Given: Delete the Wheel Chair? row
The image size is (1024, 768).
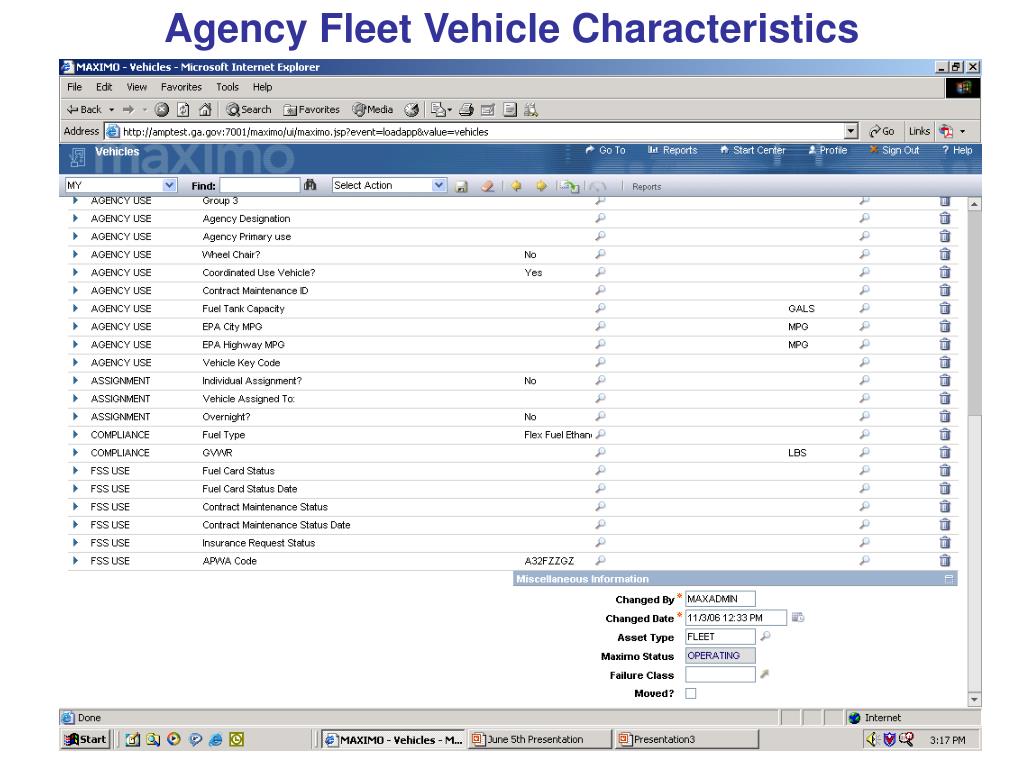Looking at the screenshot, I should (x=944, y=255).
